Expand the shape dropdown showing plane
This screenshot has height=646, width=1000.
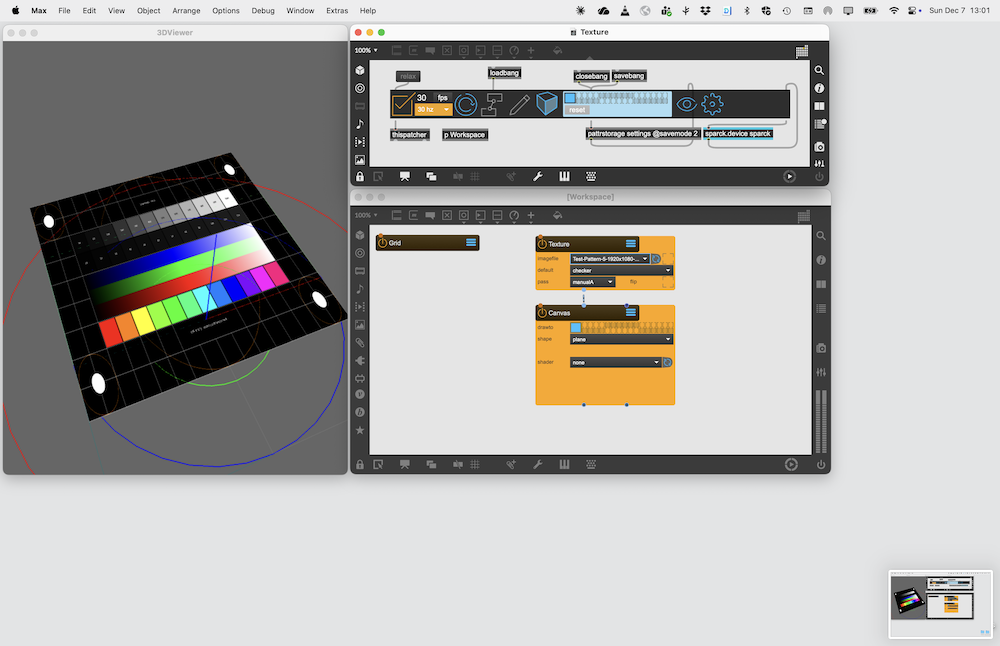[x=620, y=339]
